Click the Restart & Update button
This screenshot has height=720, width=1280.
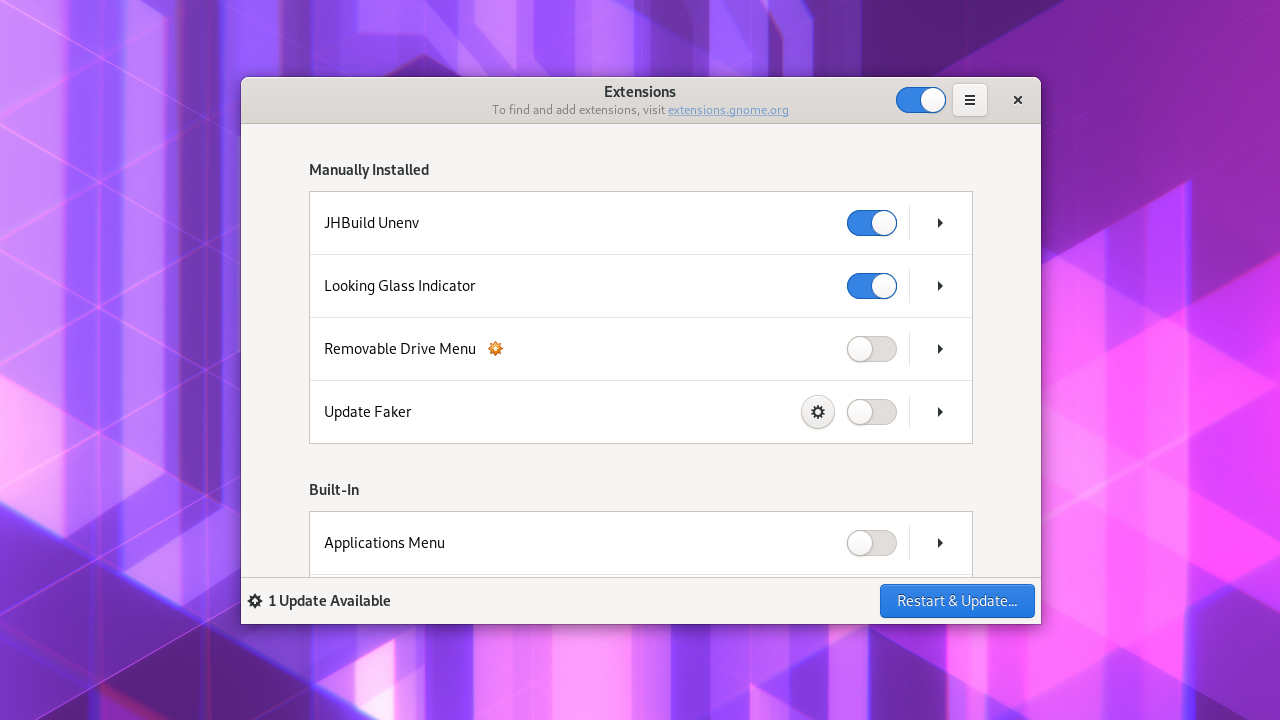pos(956,601)
